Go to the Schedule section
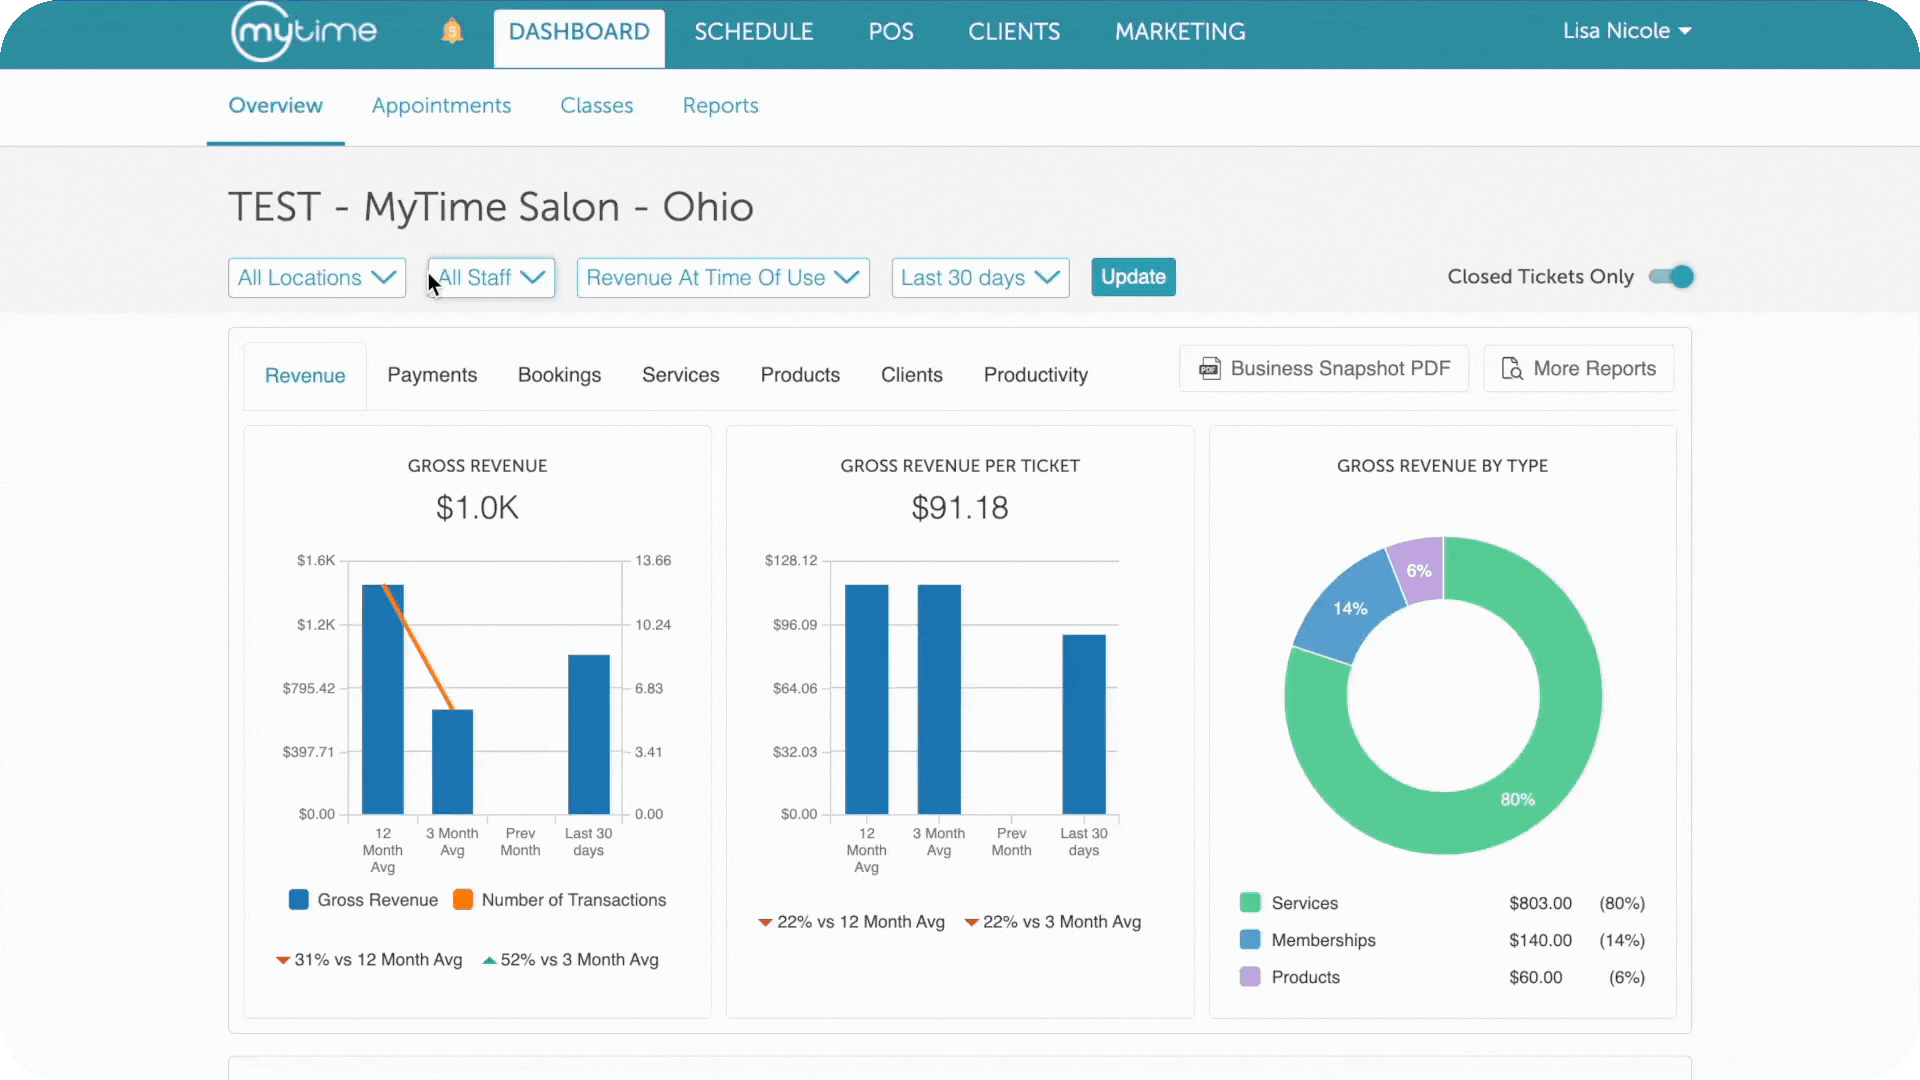 754,32
